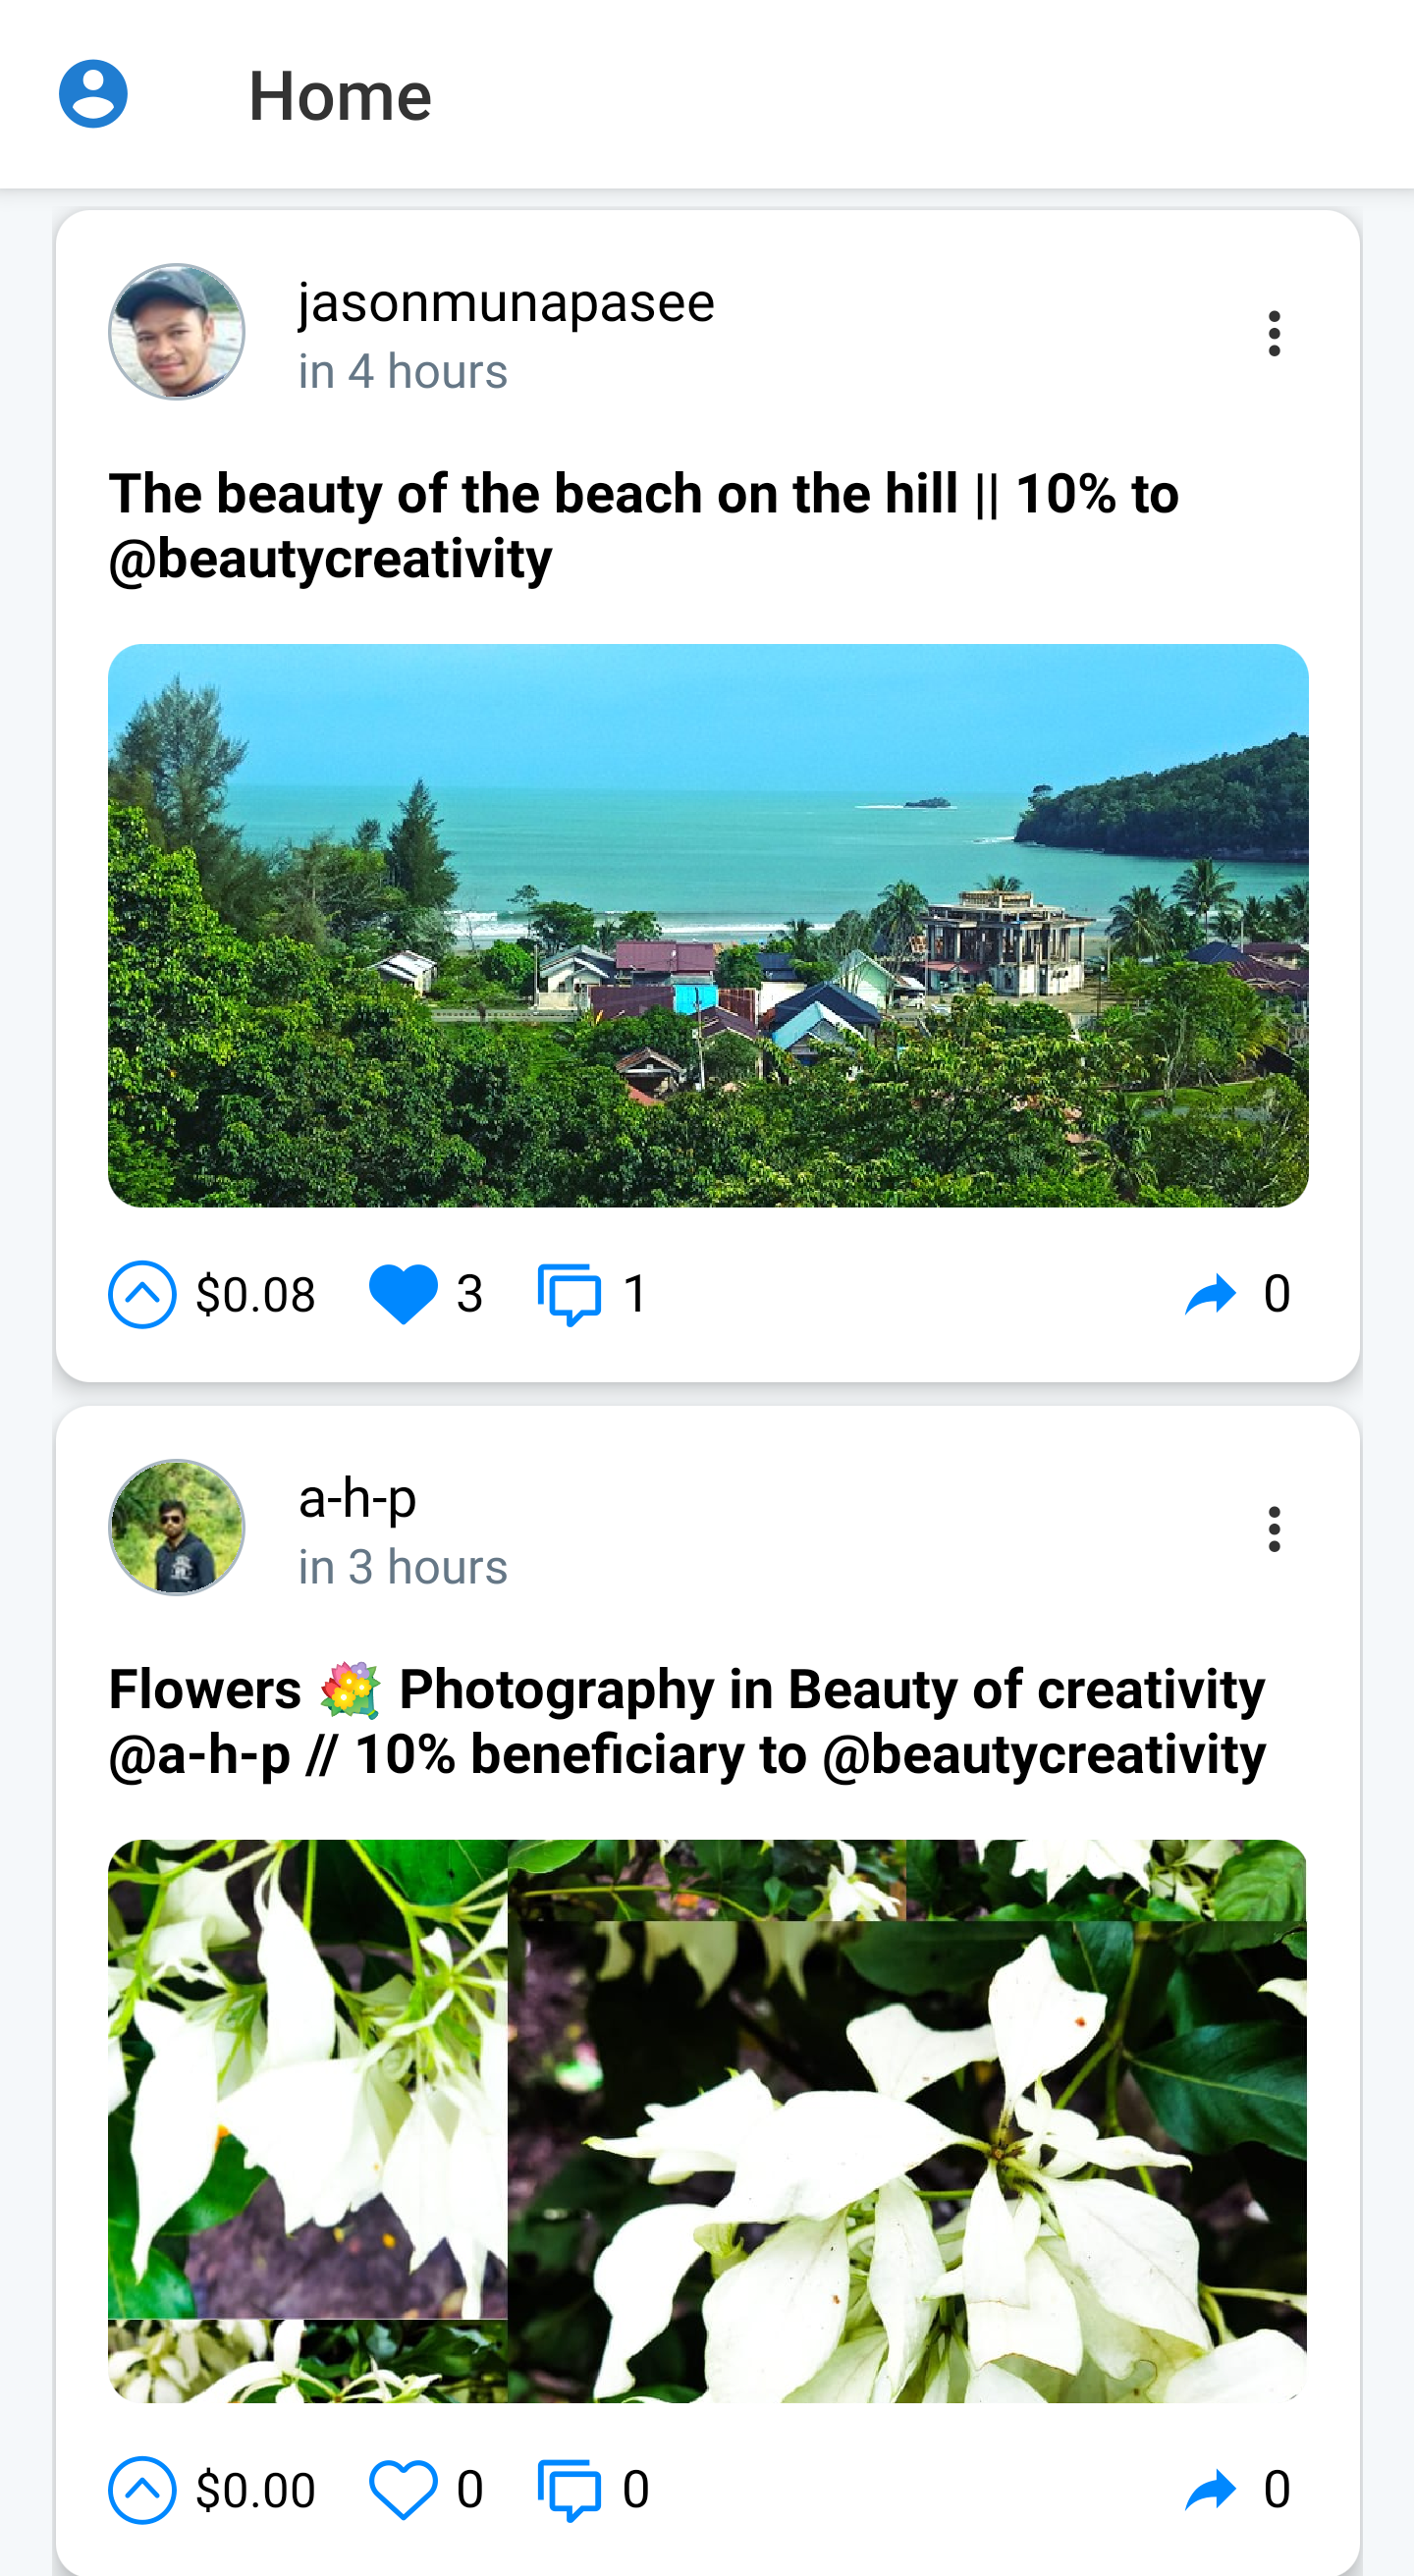The height and width of the screenshot is (2576, 1414).
Task: Like the flowers post with heart outline
Action: tap(403, 2489)
